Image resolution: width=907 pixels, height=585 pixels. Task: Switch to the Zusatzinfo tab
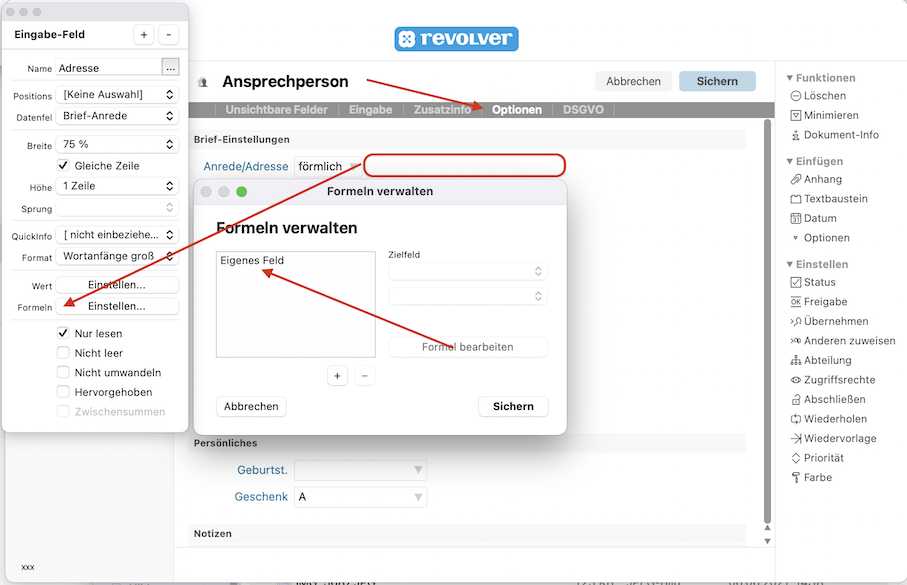[x=442, y=110]
